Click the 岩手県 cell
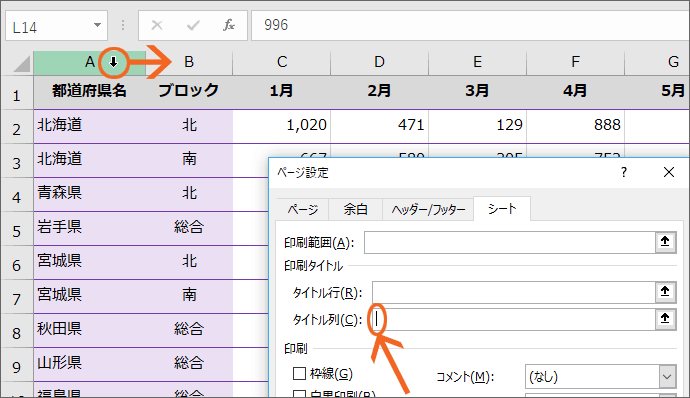 coord(90,228)
